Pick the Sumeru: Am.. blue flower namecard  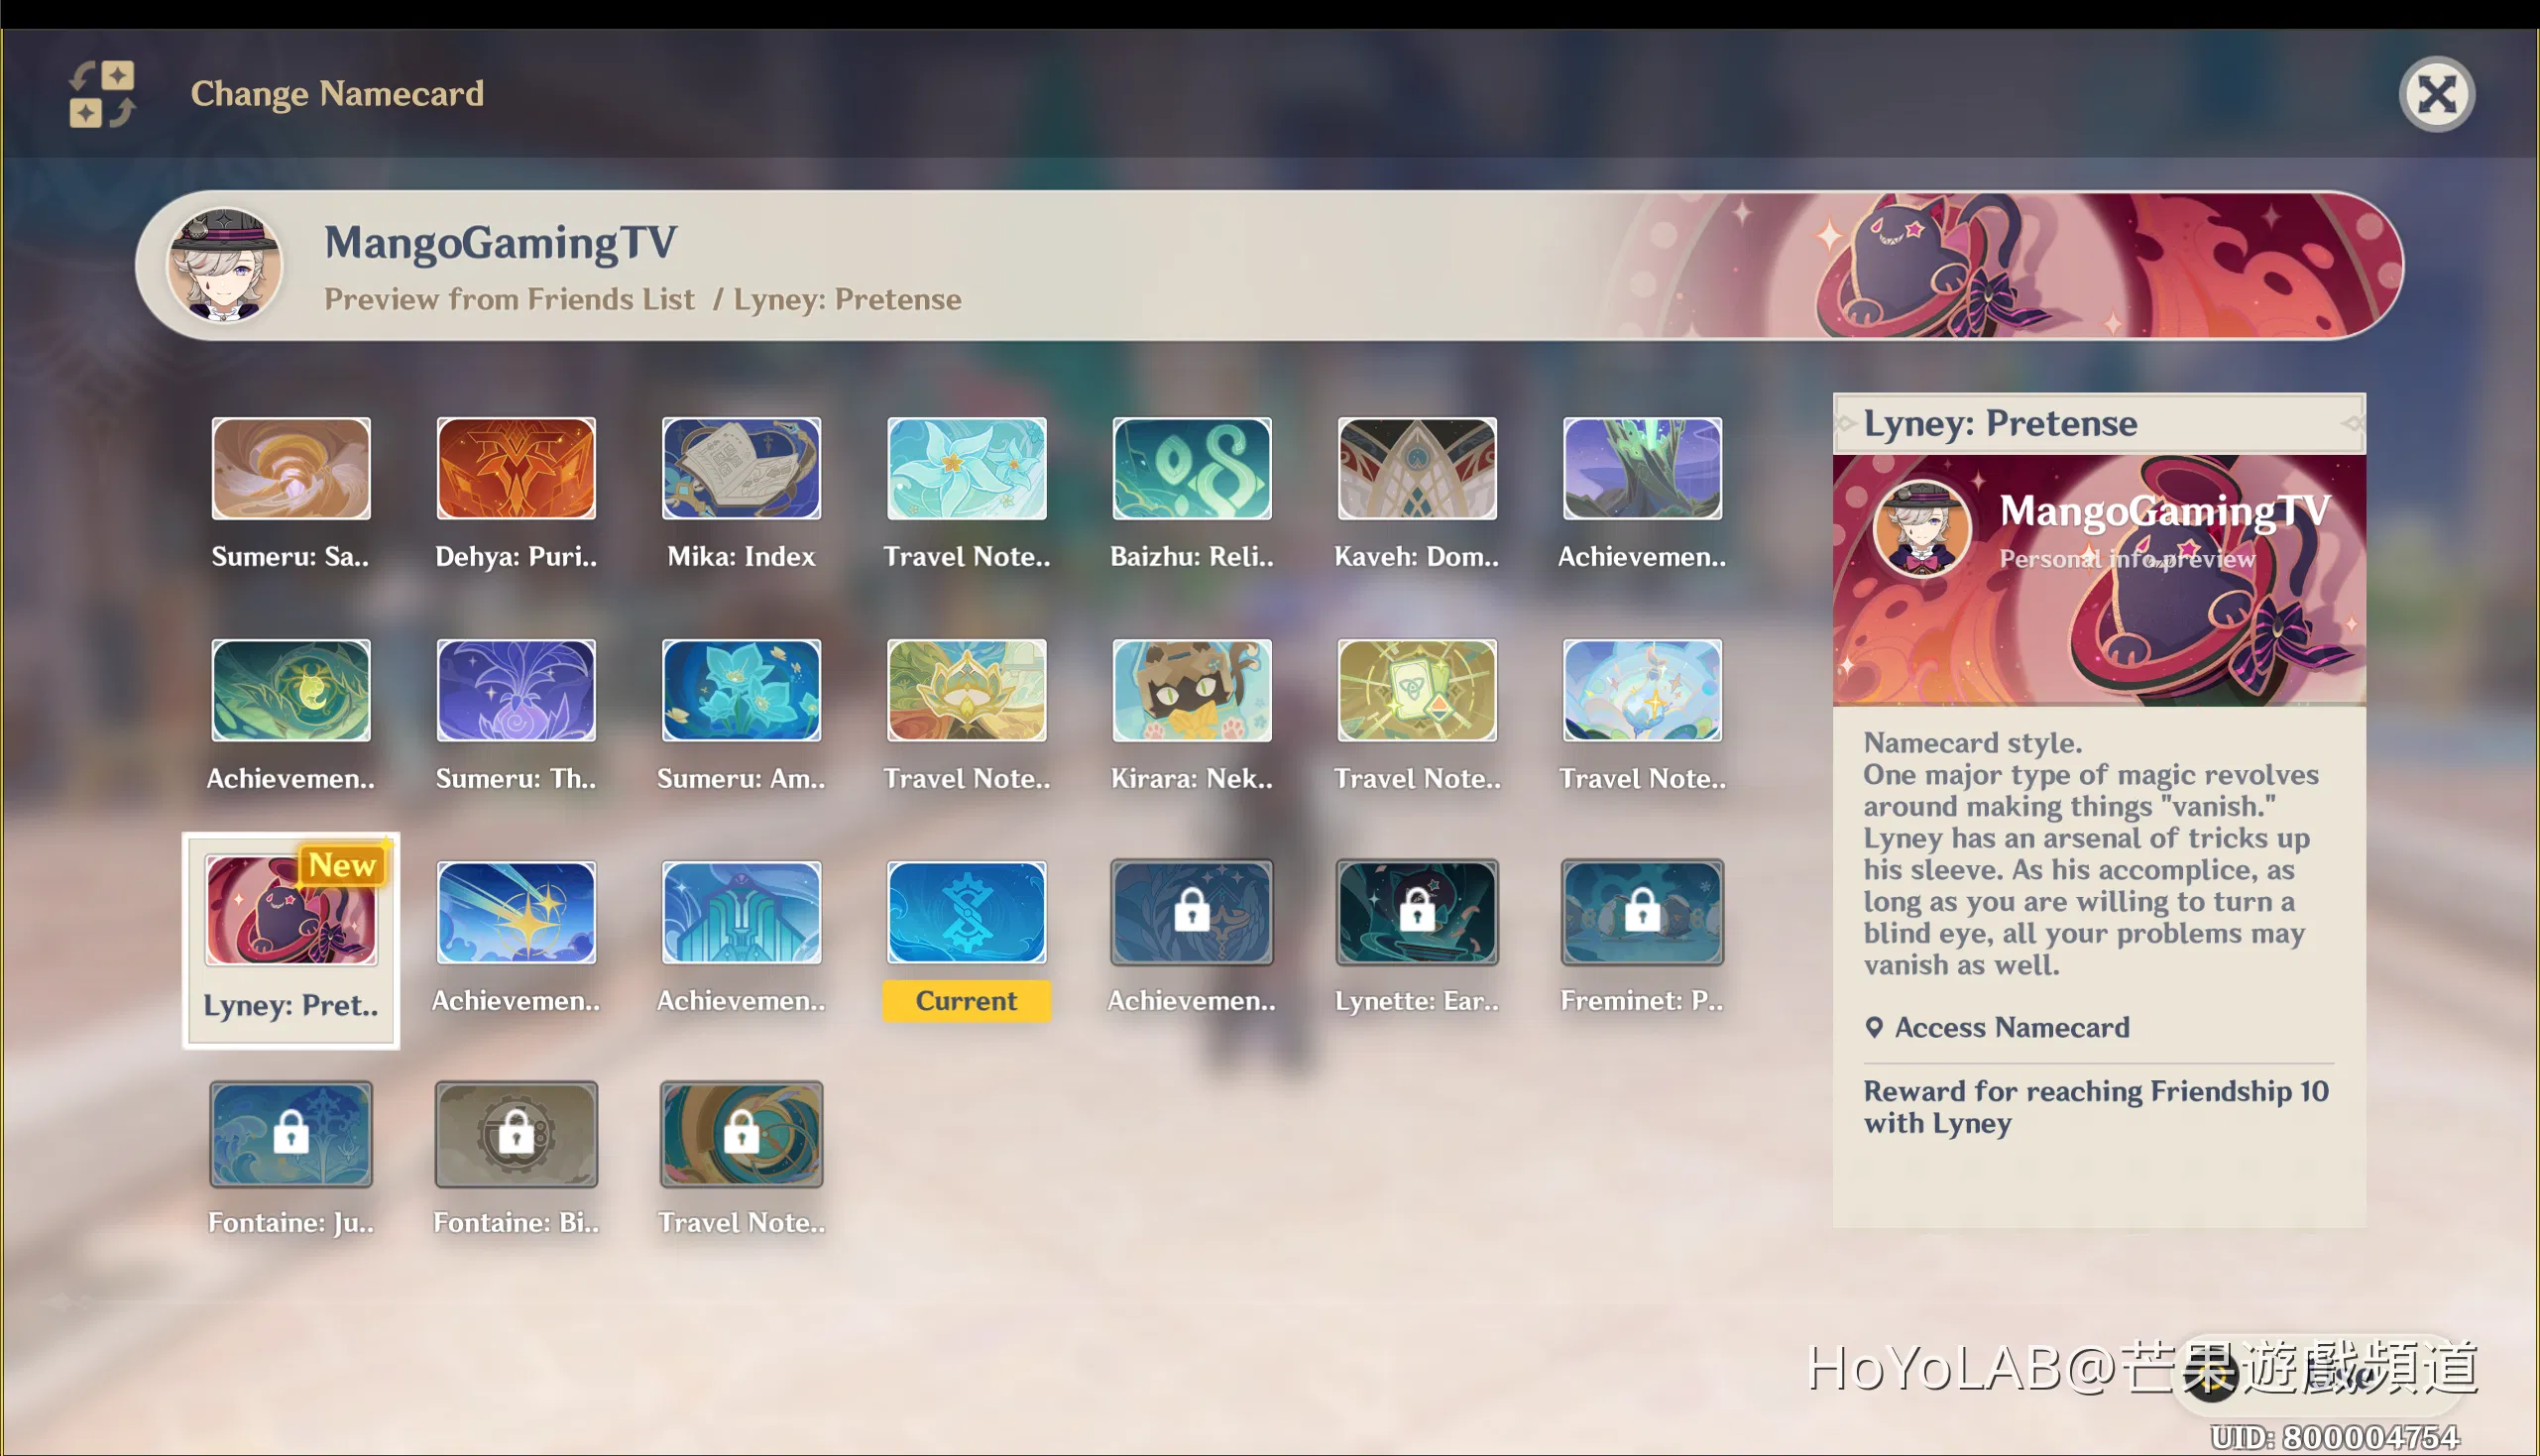(x=741, y=691)
